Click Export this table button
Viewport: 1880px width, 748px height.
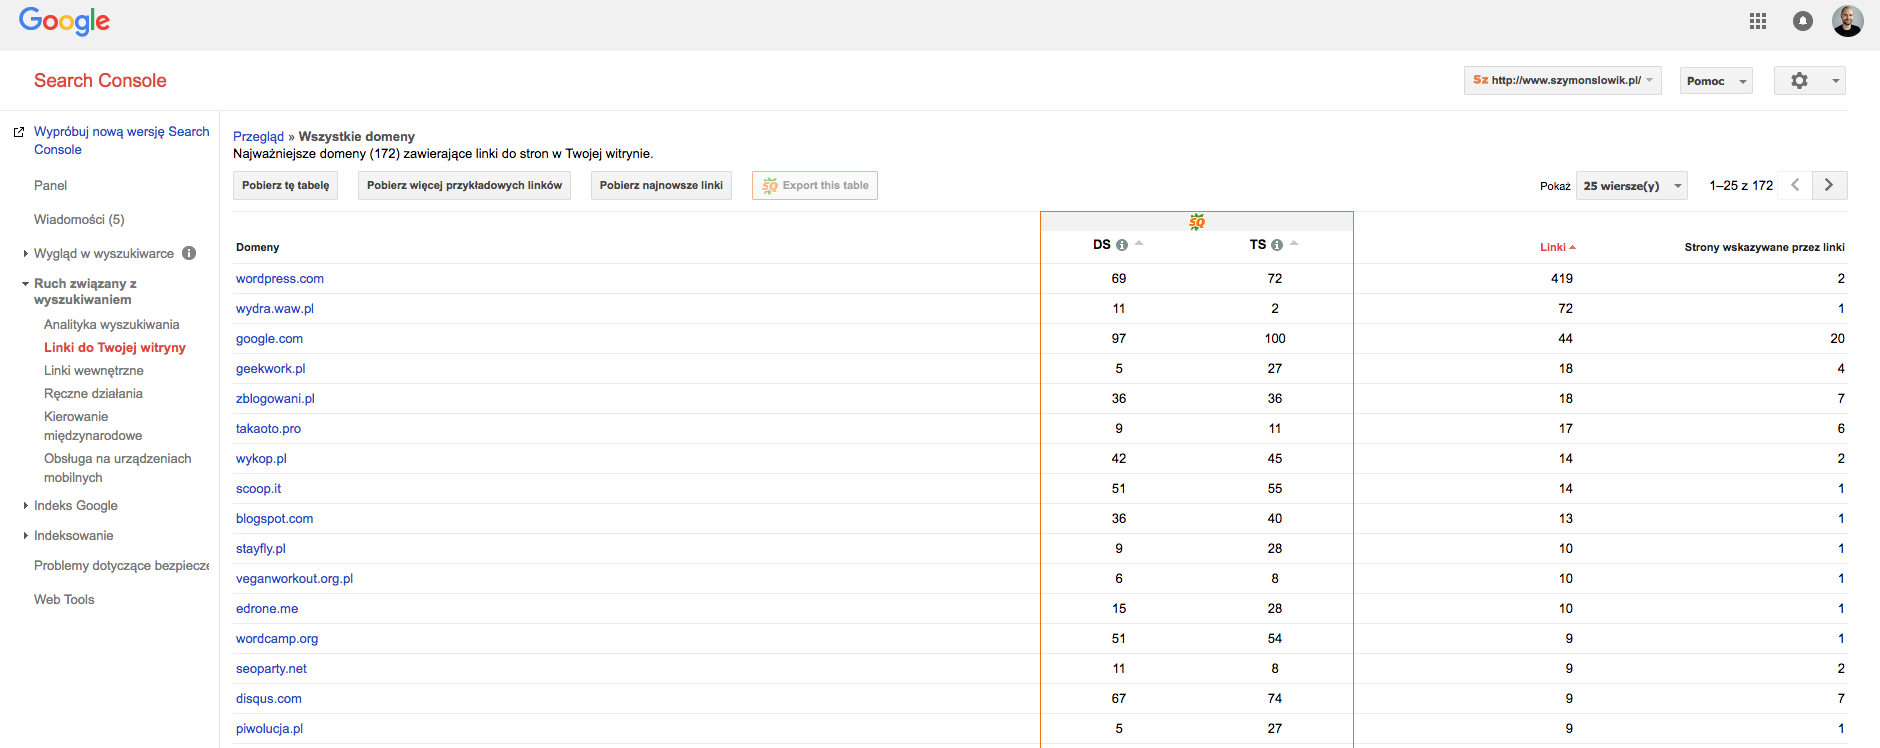815,185
